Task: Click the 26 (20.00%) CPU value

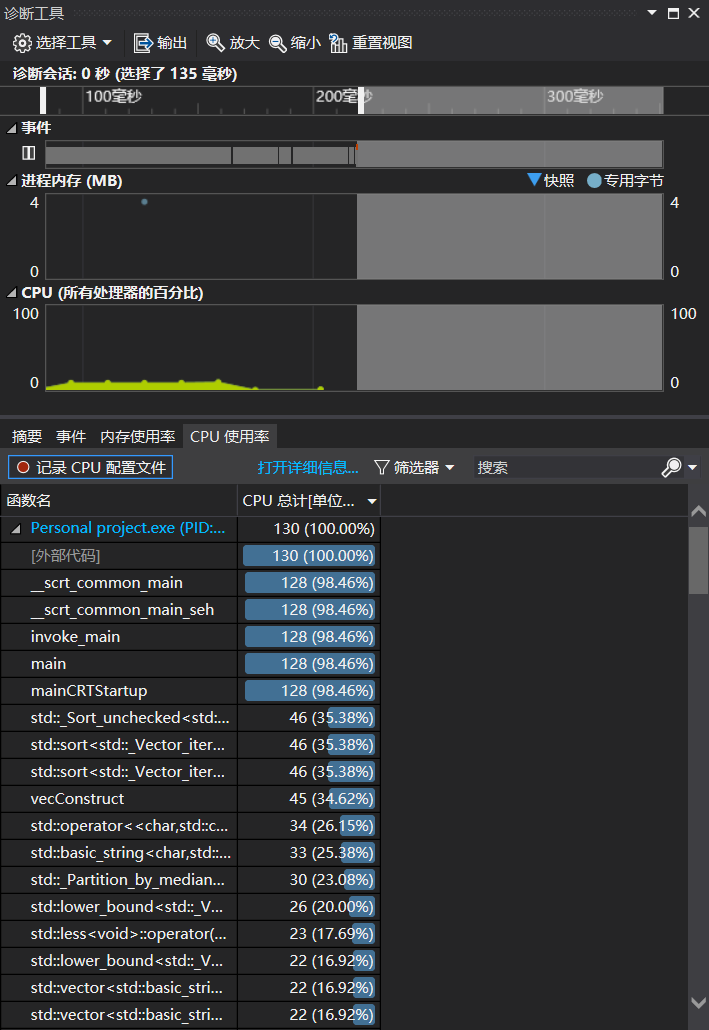Action: point(332,907)
